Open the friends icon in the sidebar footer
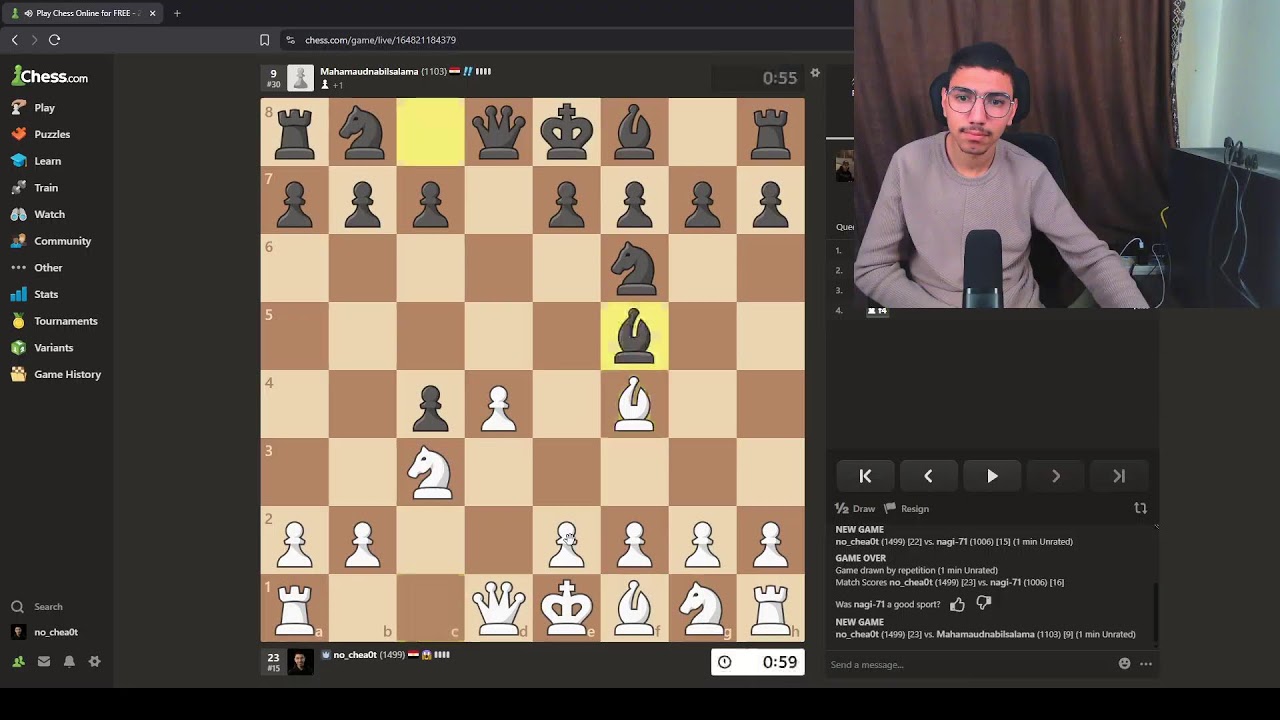The image size is (1280, 720). (x=18, y=661)
